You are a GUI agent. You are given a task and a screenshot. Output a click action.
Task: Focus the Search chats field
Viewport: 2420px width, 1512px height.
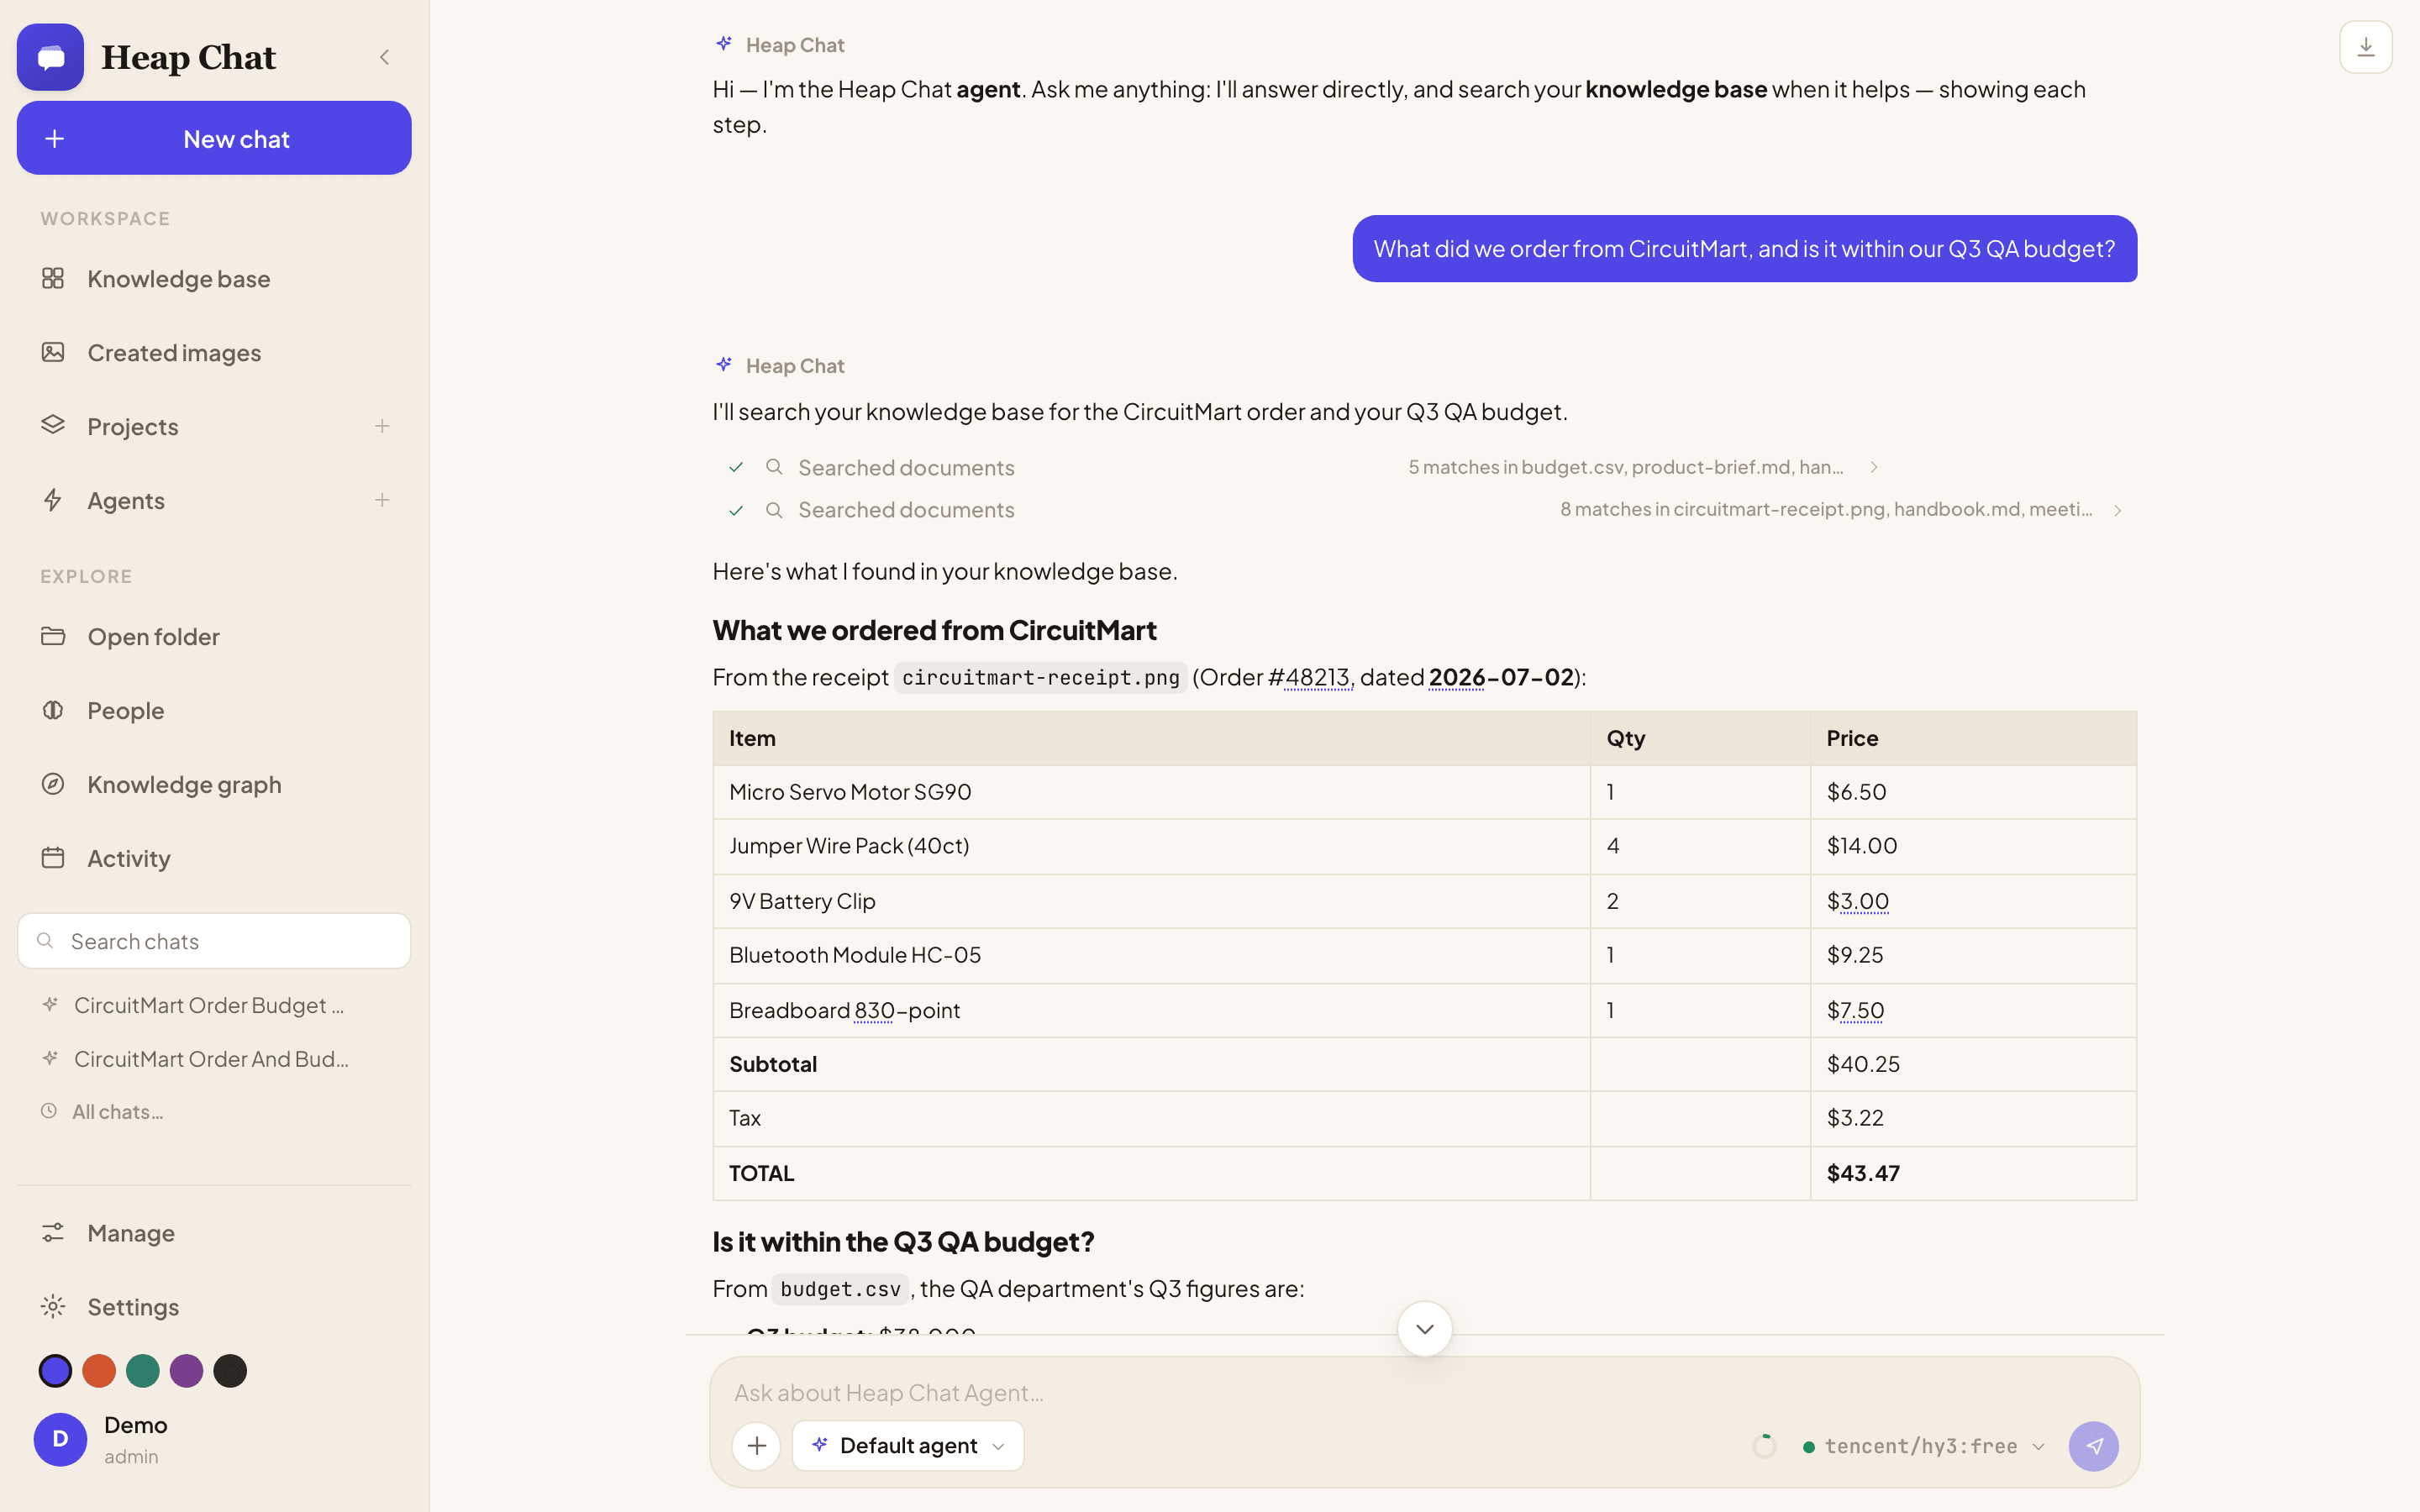point(214,941)
